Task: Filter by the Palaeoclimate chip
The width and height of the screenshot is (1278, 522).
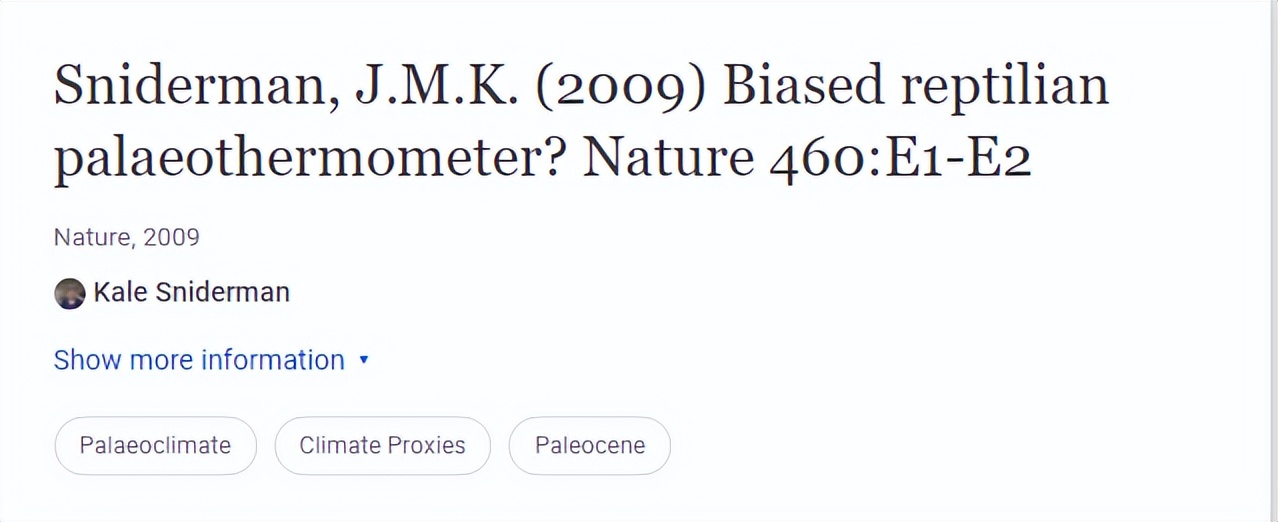Action: click(x=155, y=445)
